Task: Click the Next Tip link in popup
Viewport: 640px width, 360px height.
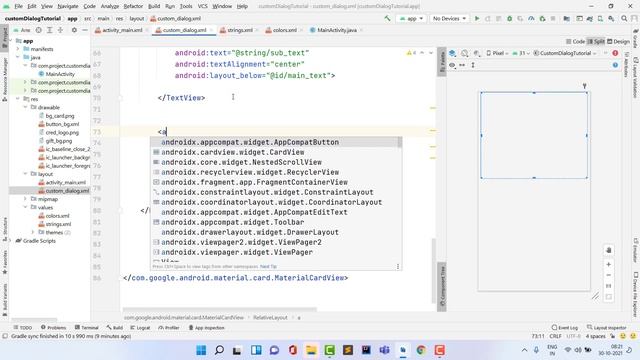Action: [x=269, y=267]
